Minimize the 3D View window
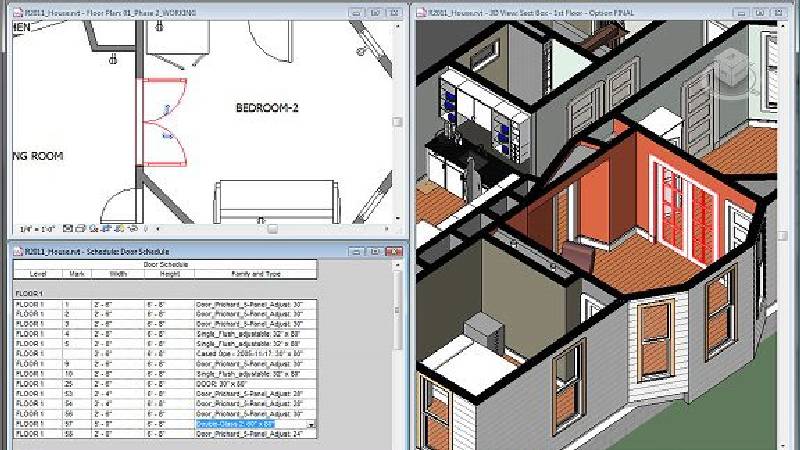800x450 pixels. (x=741, y=12)
